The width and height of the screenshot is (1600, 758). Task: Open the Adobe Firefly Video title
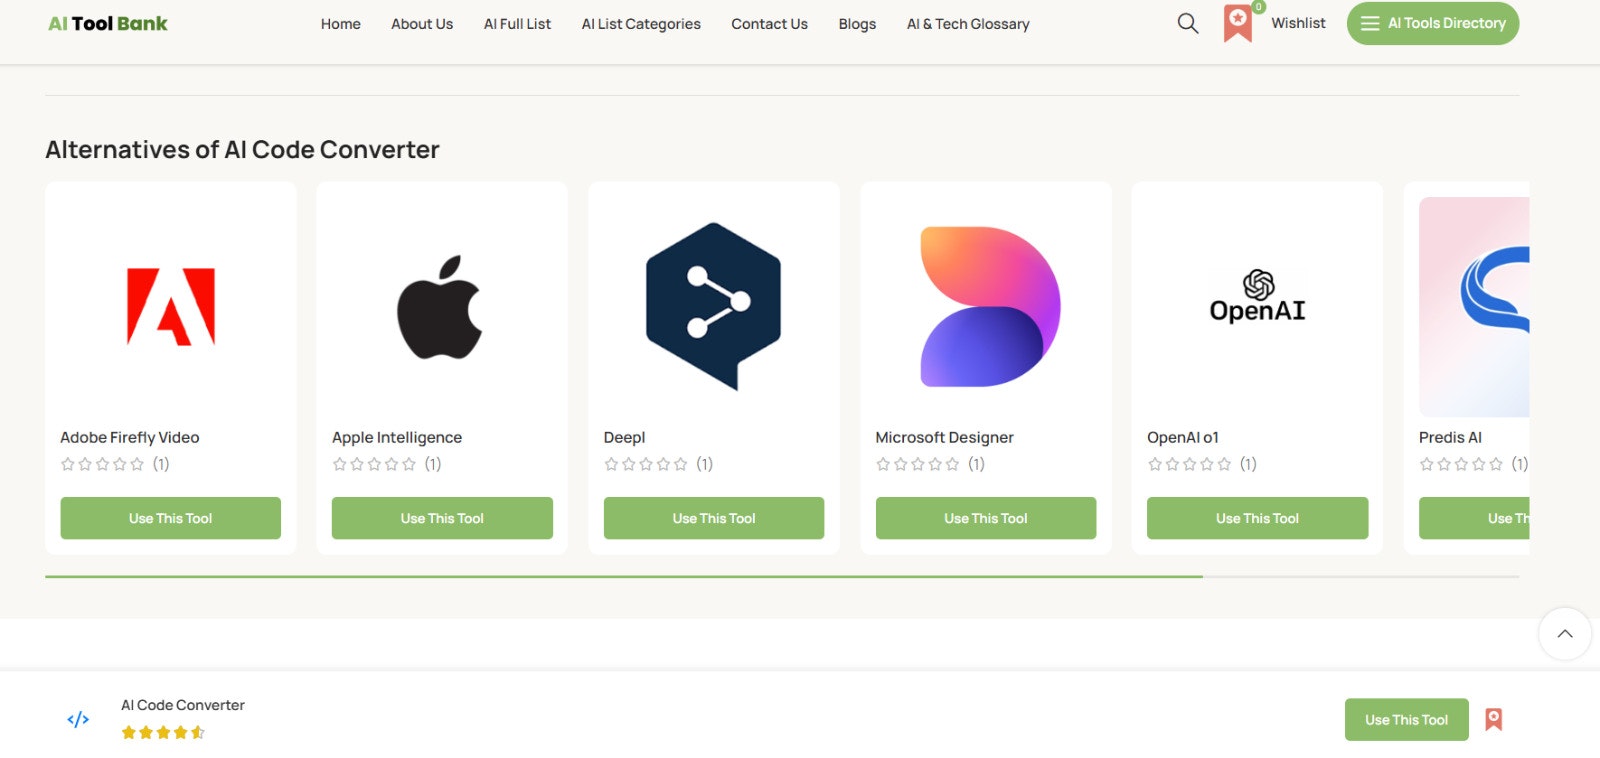[x=130, y=437]
